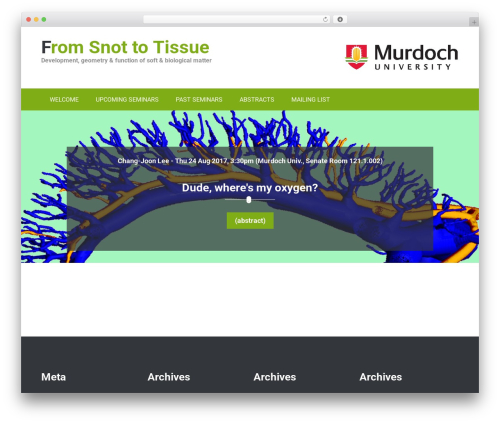Click the green (abstract) button

pyautogui.click(x=250, y=221)
